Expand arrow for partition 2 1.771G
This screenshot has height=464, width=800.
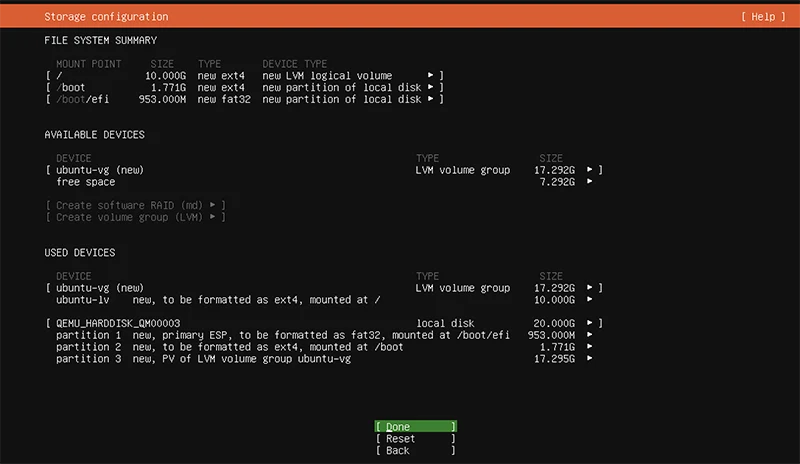589,346
